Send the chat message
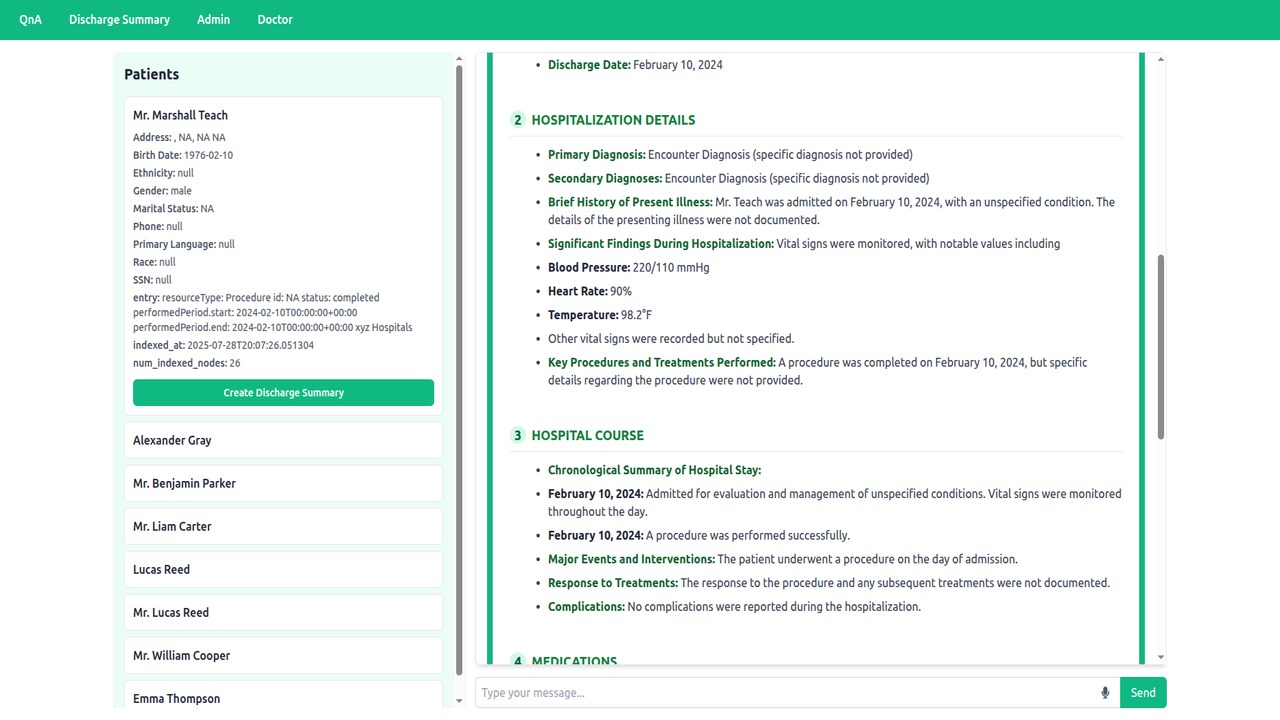 (x=1143, y=693)
